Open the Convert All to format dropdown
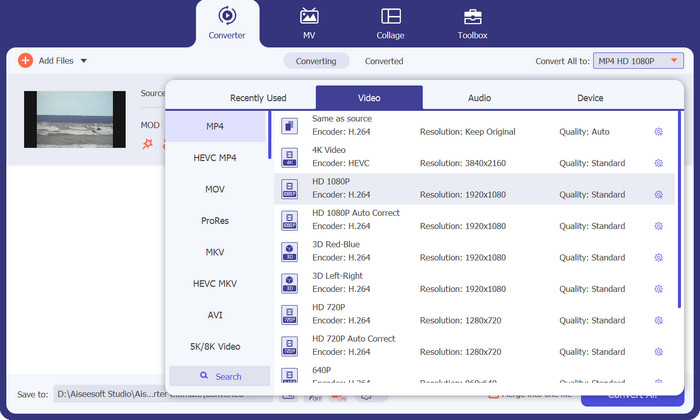 pyautogui.click(x=638, y=61)
